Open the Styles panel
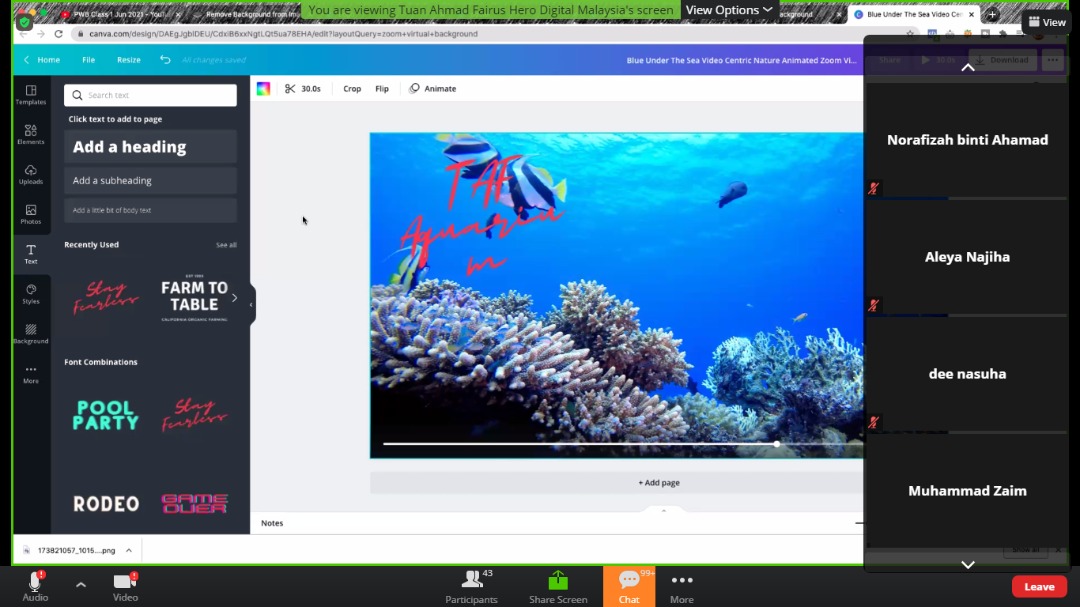This screenshot has width=1080, height=607. click(31, 293)
